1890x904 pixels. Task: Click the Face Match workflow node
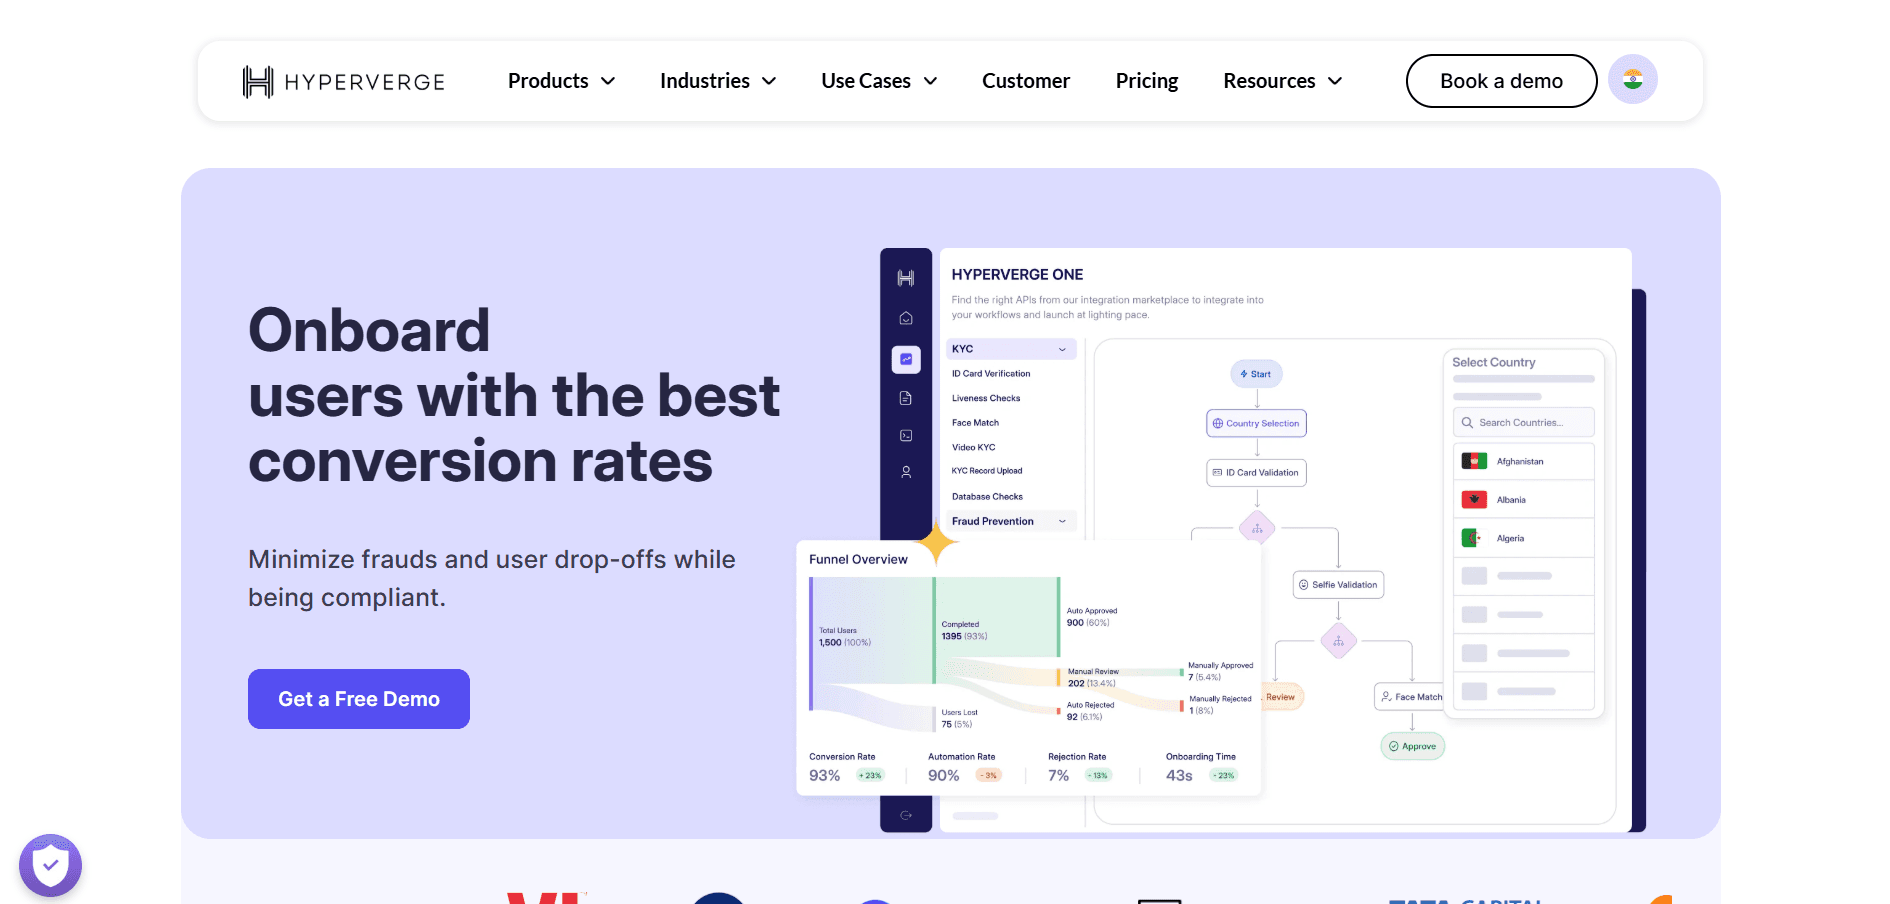coord(1410,697)
